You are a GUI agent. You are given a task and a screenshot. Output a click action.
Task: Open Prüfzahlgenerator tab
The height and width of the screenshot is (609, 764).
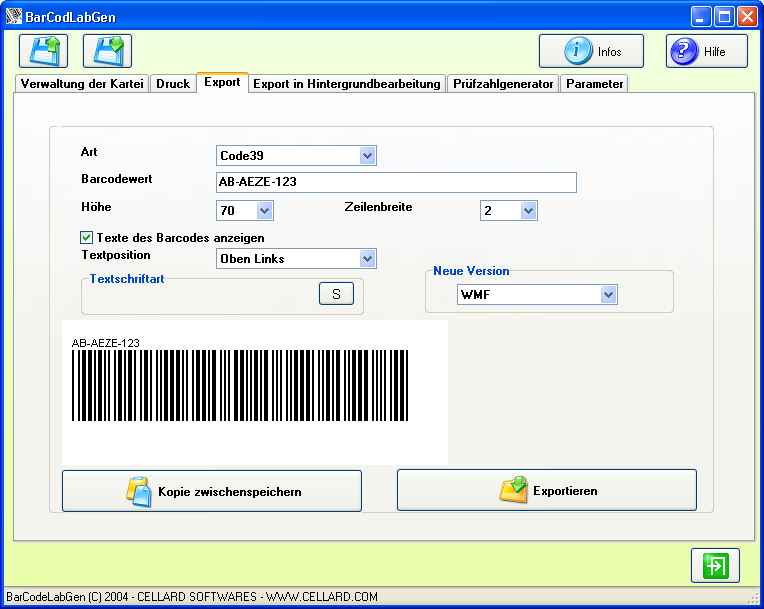(503, 84)
